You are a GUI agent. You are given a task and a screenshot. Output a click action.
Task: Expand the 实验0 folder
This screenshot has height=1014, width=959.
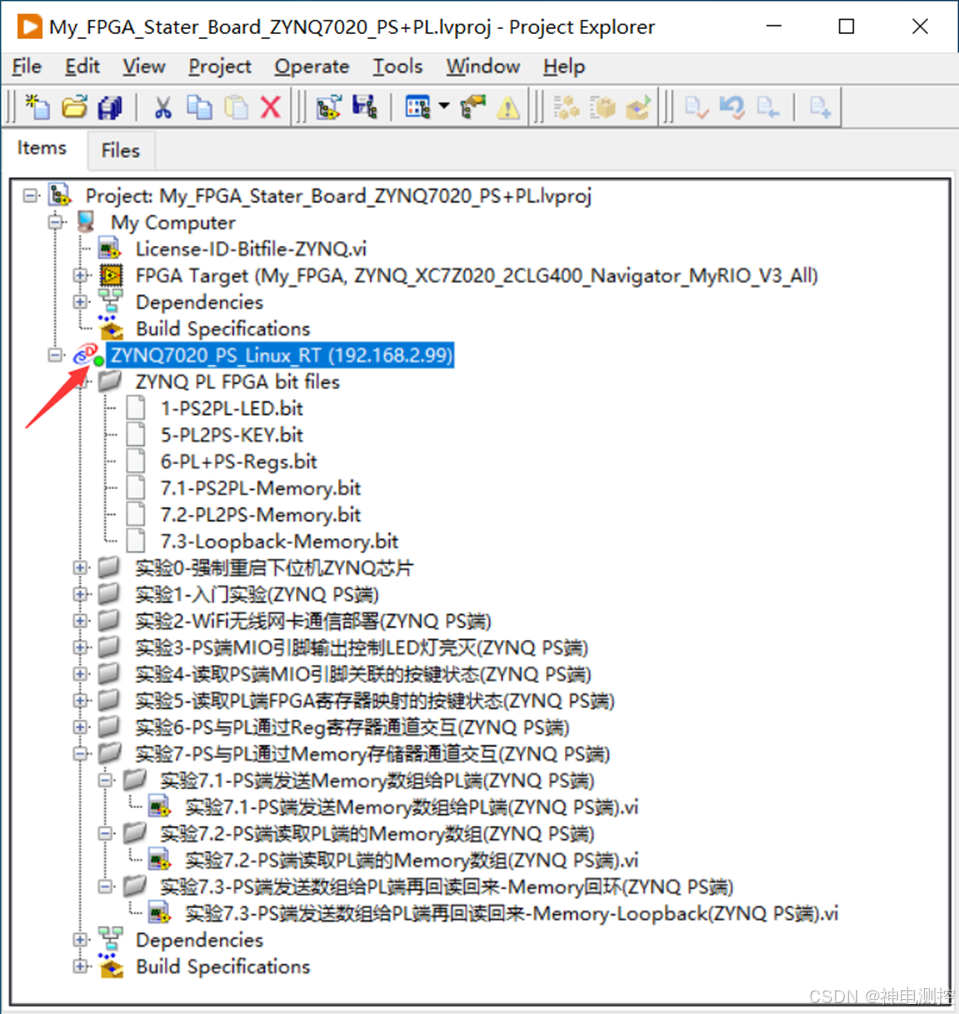coord(80,568)
